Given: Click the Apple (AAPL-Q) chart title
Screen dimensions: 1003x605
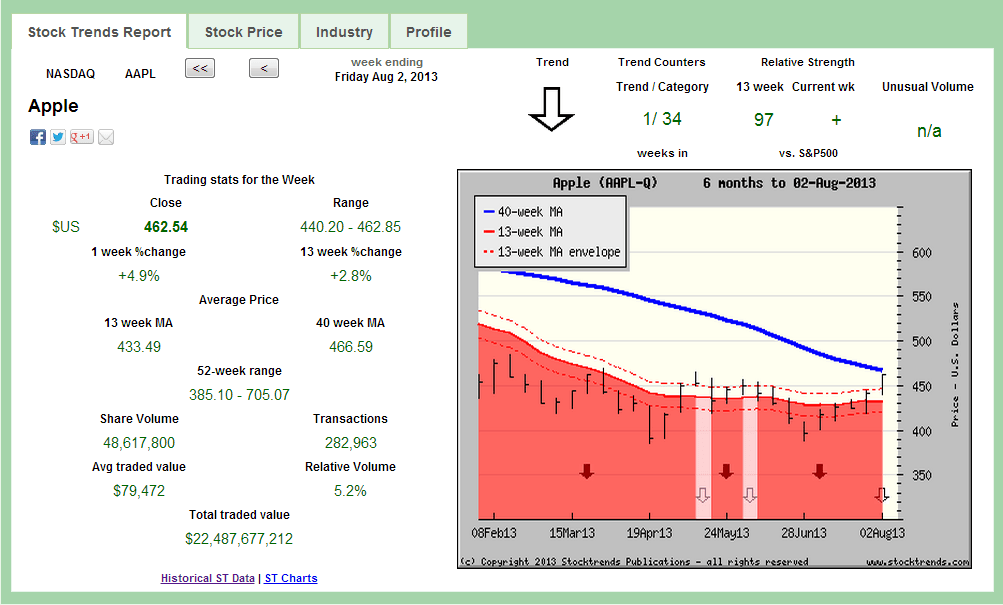Looking at the screenshot, I should coord(605,183).
